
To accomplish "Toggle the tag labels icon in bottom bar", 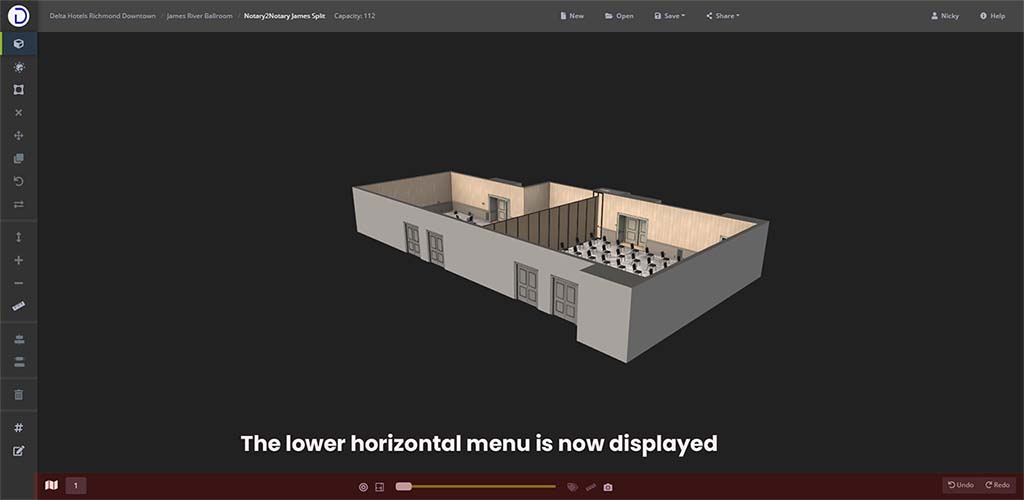I will tap(573, 486).
